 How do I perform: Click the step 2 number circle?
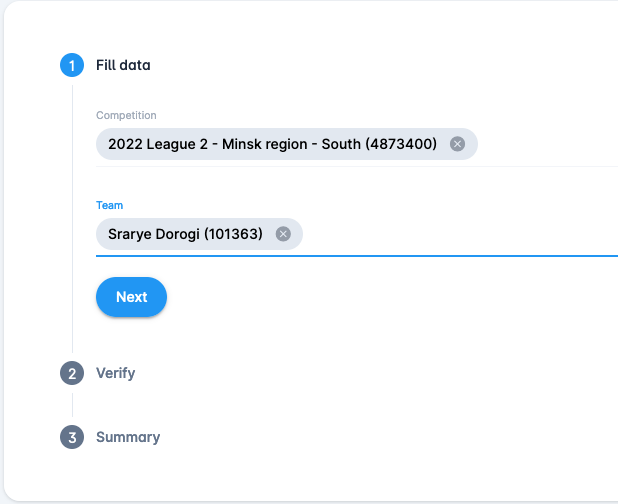(x=72, y=374)
